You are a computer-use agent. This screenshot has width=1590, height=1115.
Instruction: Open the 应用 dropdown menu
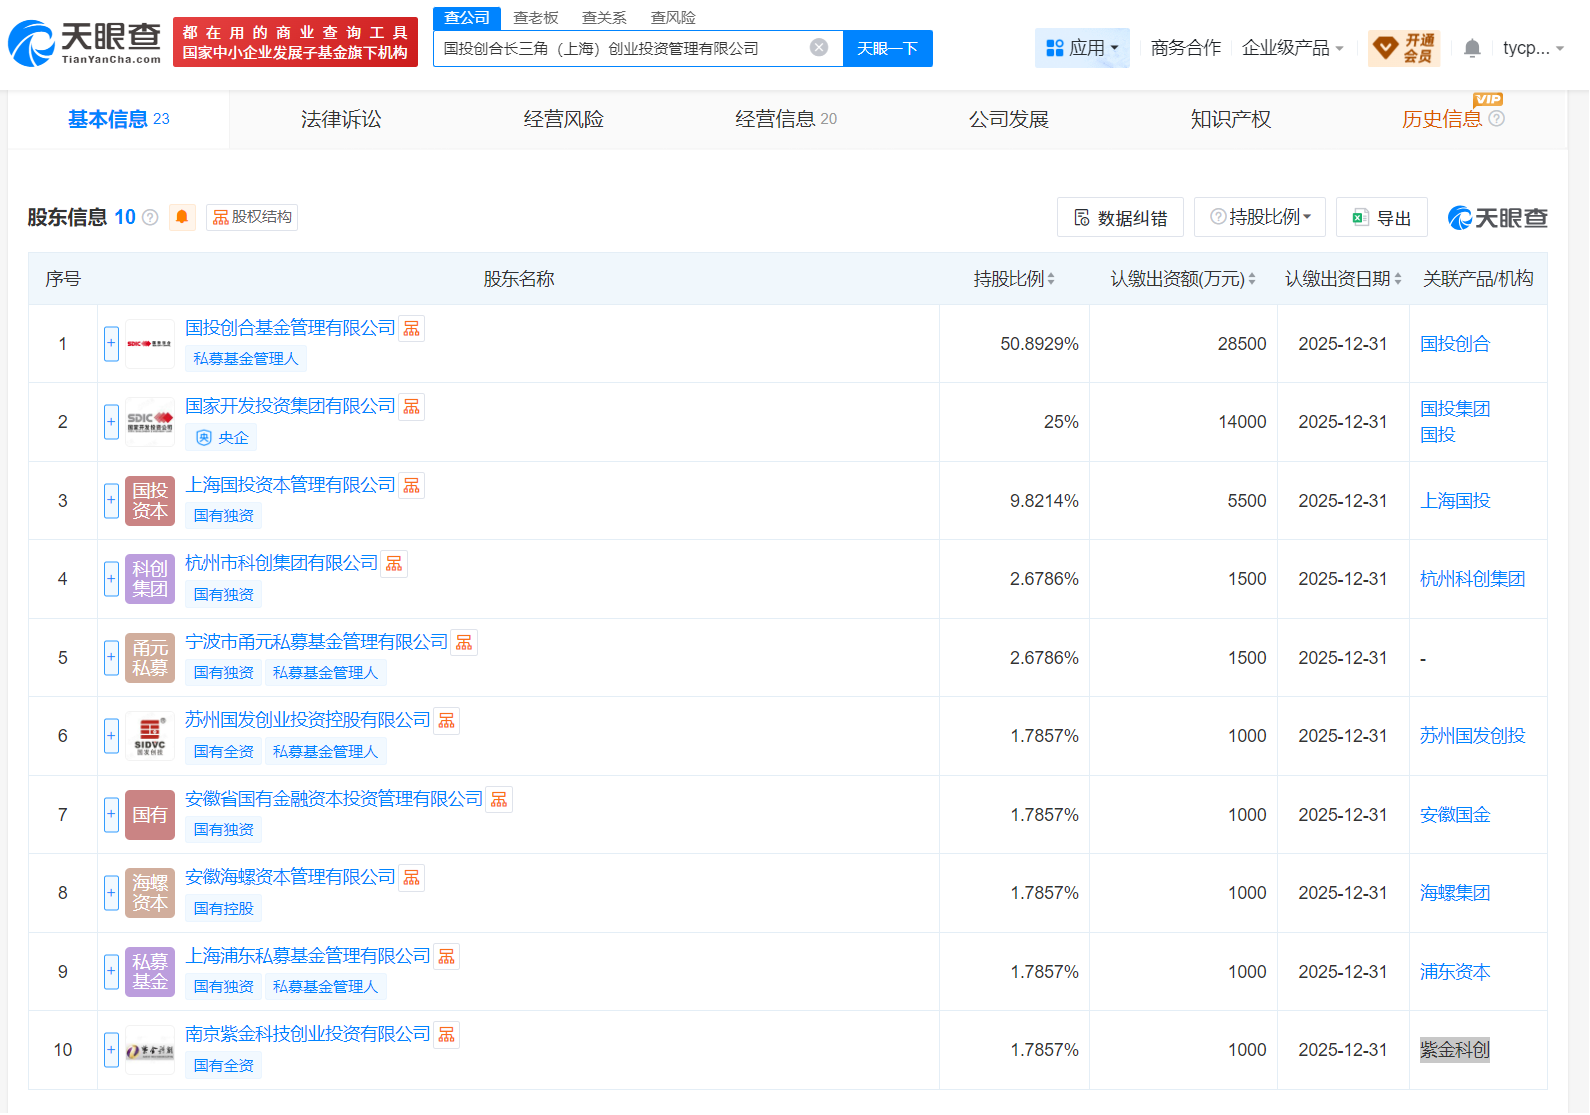coord(1082,48)
